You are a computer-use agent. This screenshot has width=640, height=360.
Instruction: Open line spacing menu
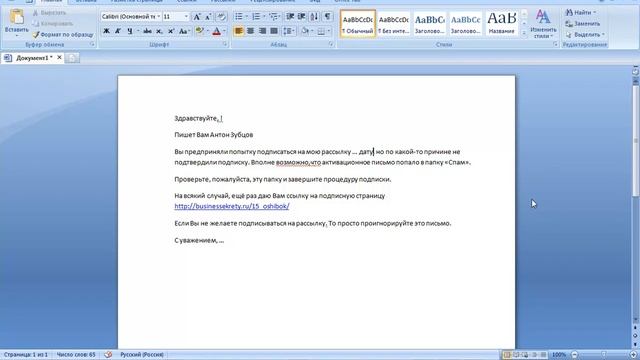[289, 31]
